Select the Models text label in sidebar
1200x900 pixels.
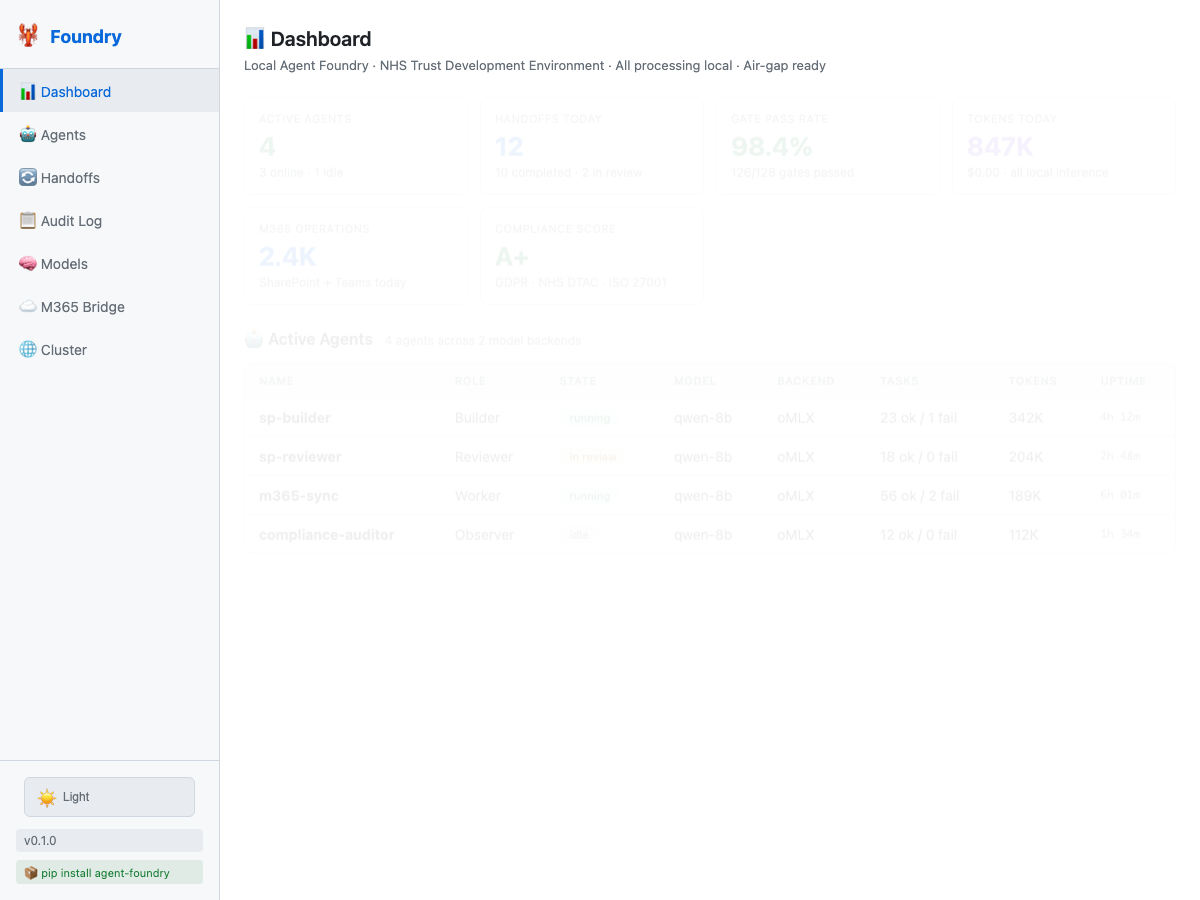click(x=64, y=264)
